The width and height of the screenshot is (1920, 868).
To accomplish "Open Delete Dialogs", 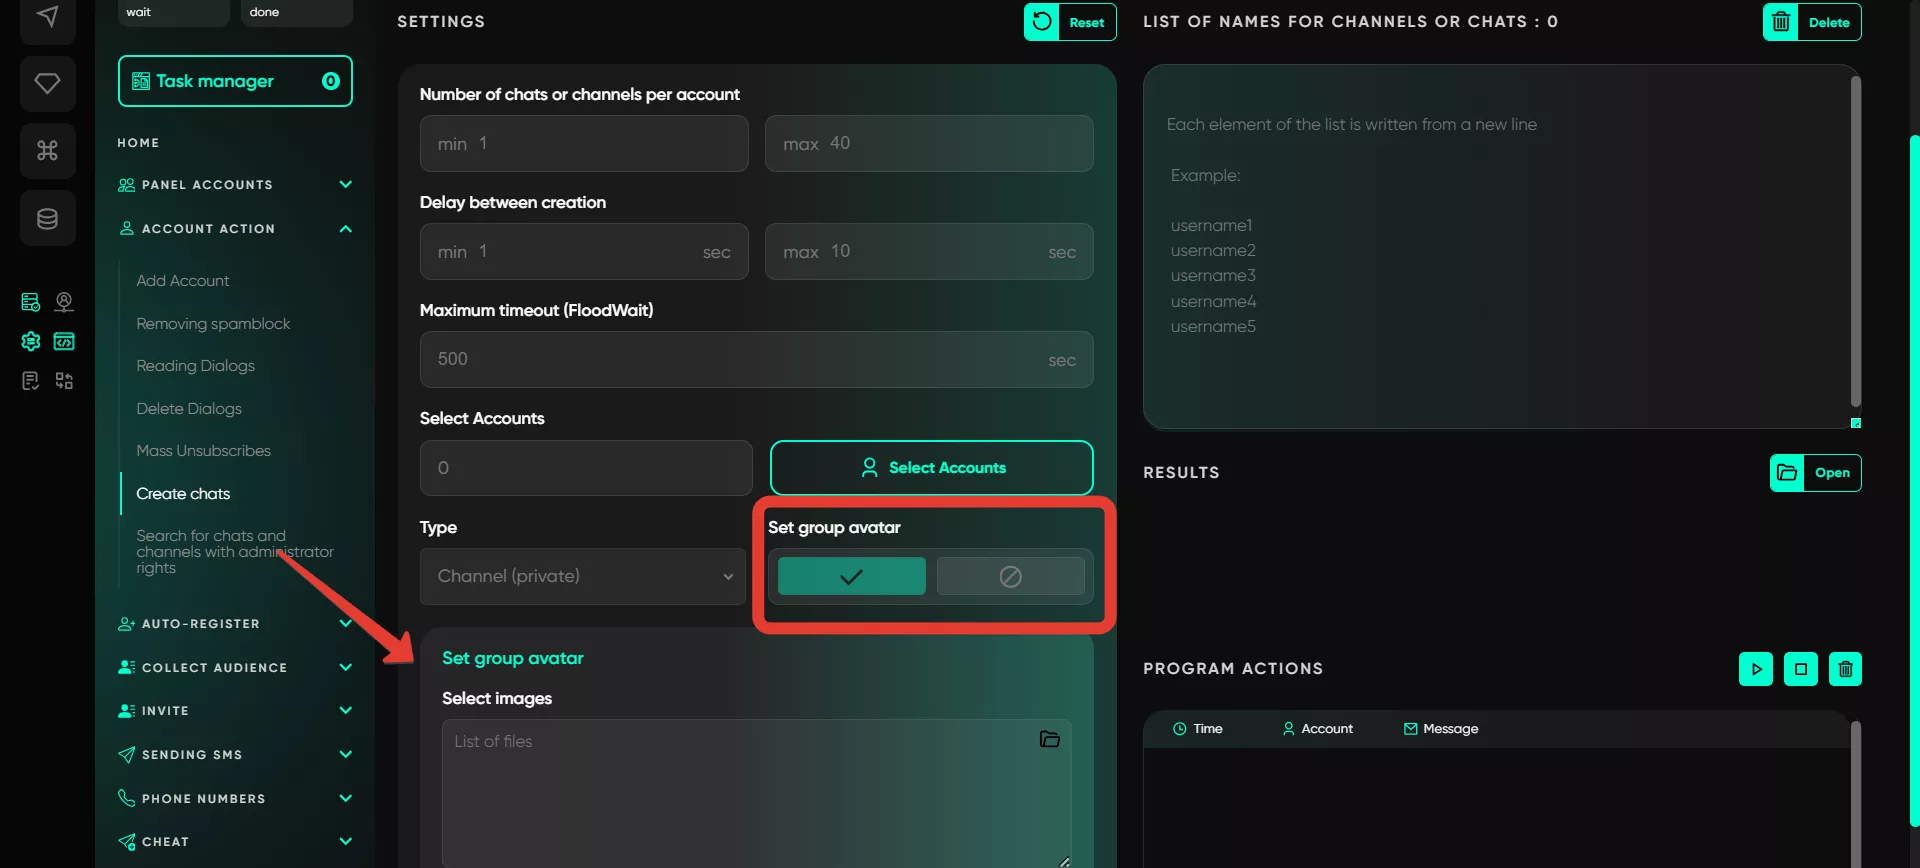I will (189, 409).
